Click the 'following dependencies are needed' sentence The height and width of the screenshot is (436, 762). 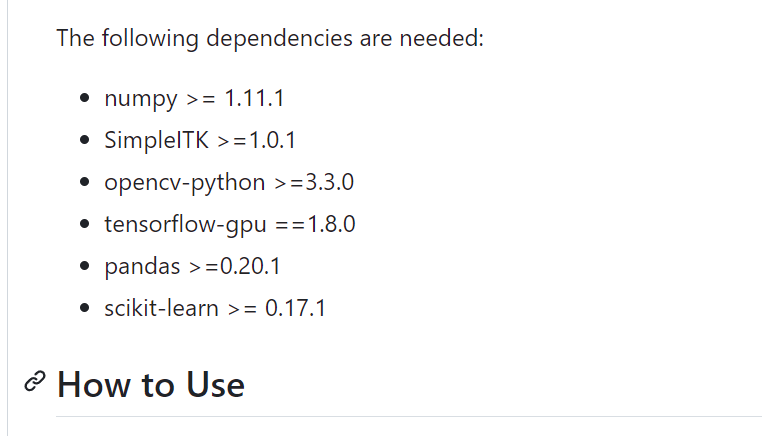pyautogui.click(x=270, y=38)
